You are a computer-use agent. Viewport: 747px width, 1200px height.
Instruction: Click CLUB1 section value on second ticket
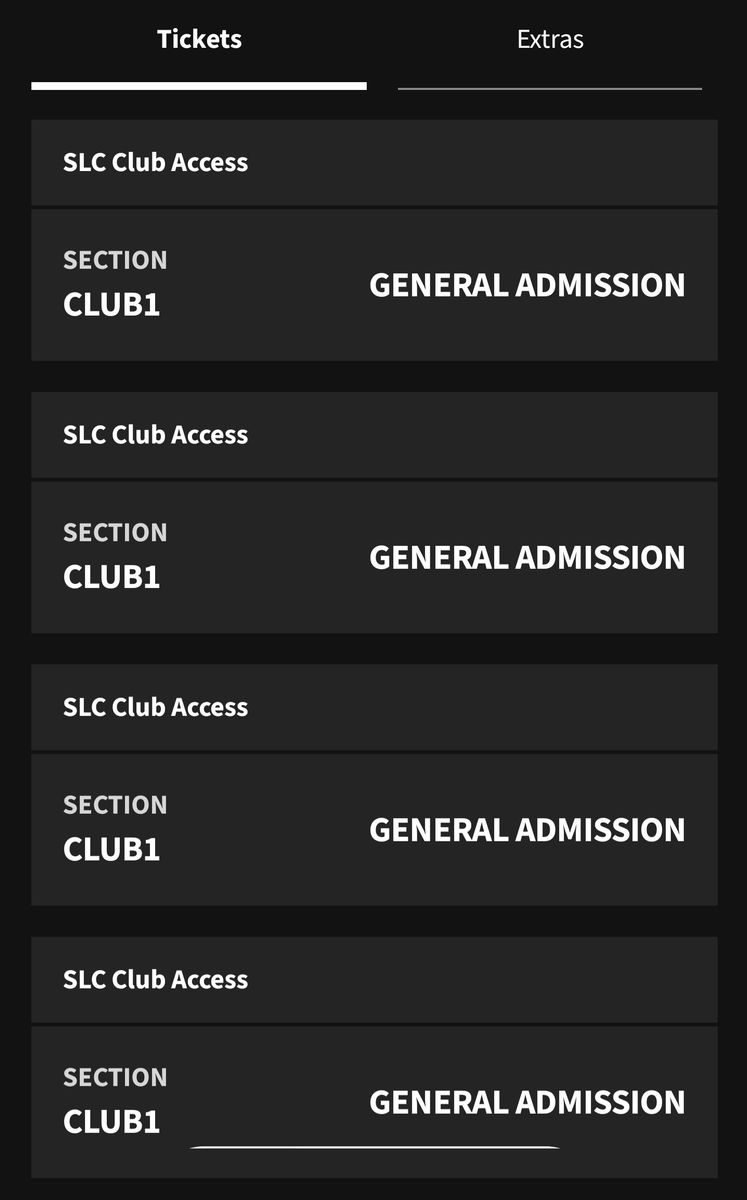tap(111, 577)
